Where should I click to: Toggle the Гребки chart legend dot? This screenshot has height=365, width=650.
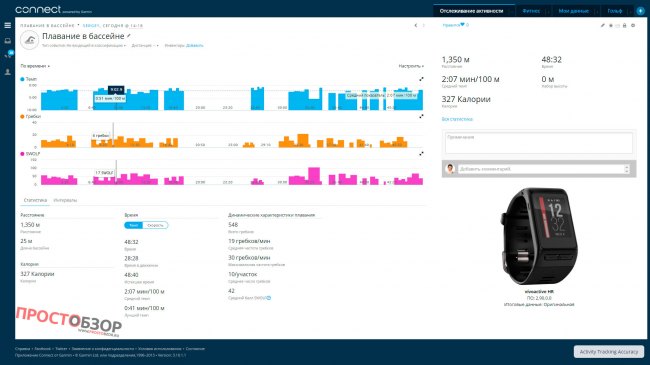pyautogui.click(x=22, y=117)
